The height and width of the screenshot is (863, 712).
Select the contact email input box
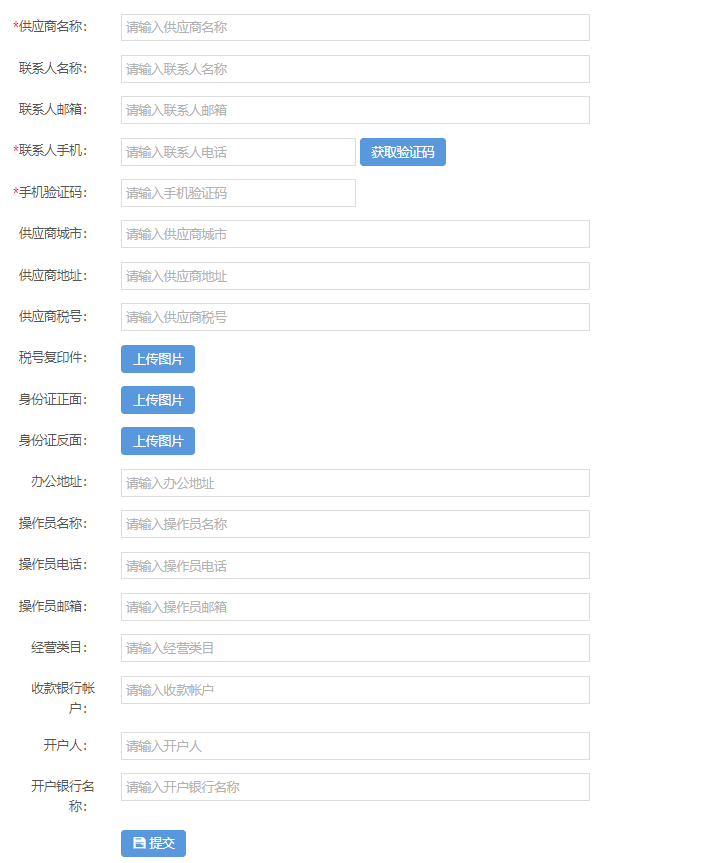pos(355,110)
